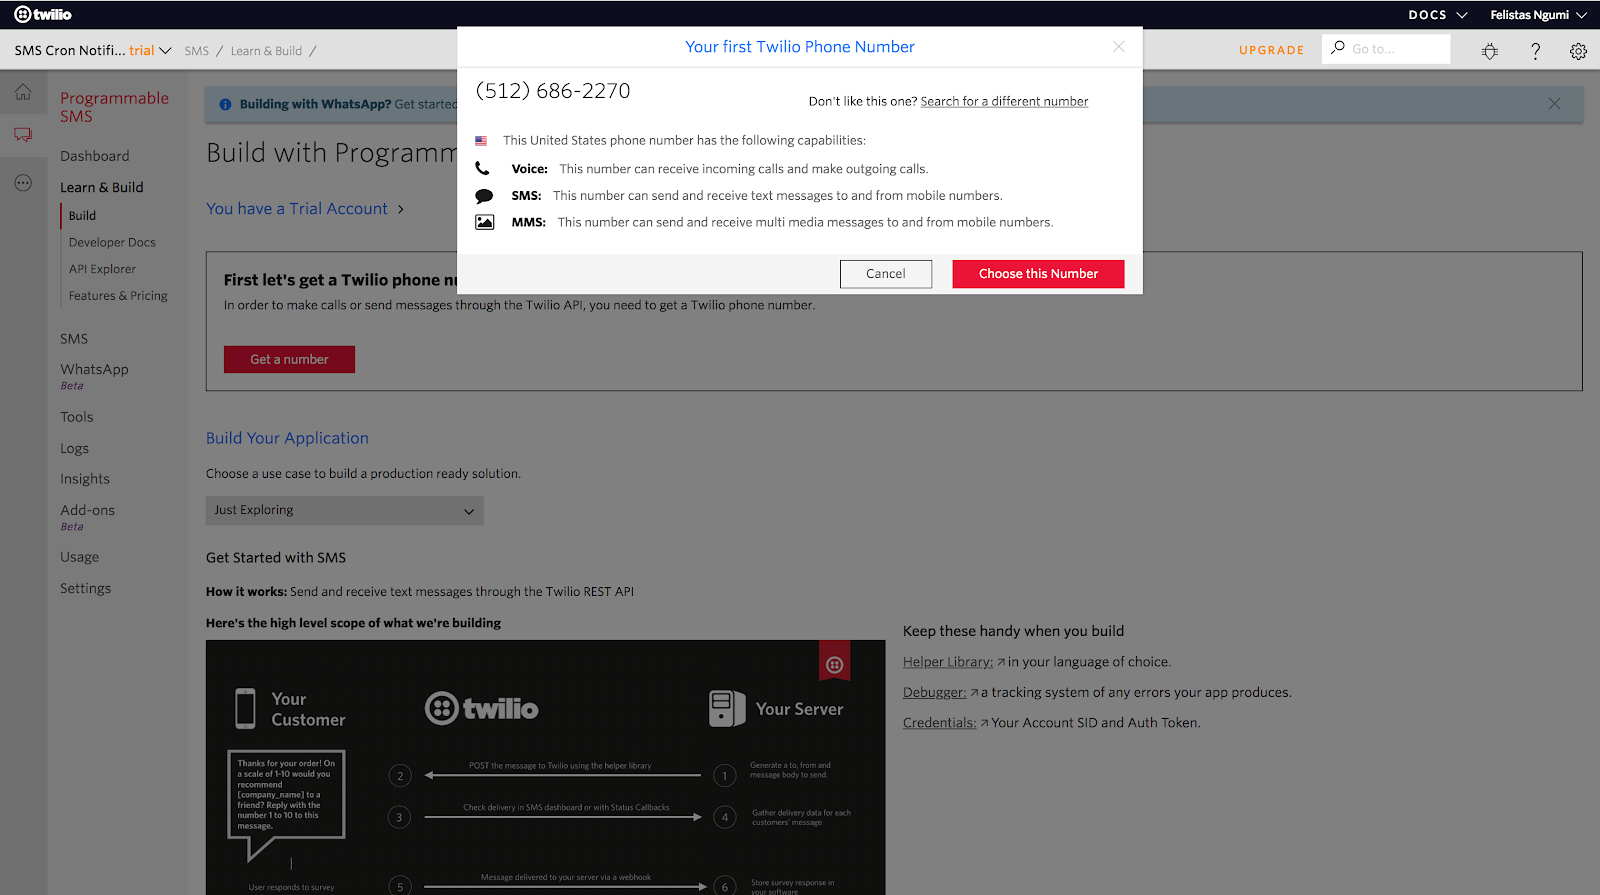Open Features & Pricing in sidebar
The image size is (1600, 895).
pos(118,296)
